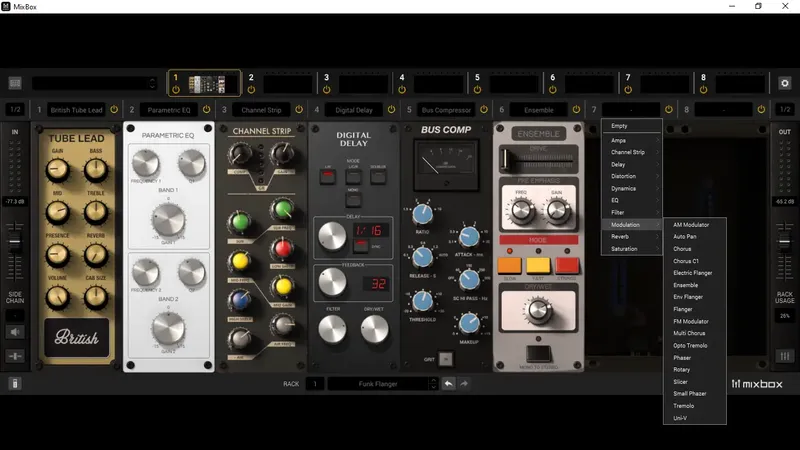800x450 pixels.
Task: Toggle power for rack slot 6
Action: 553,89
